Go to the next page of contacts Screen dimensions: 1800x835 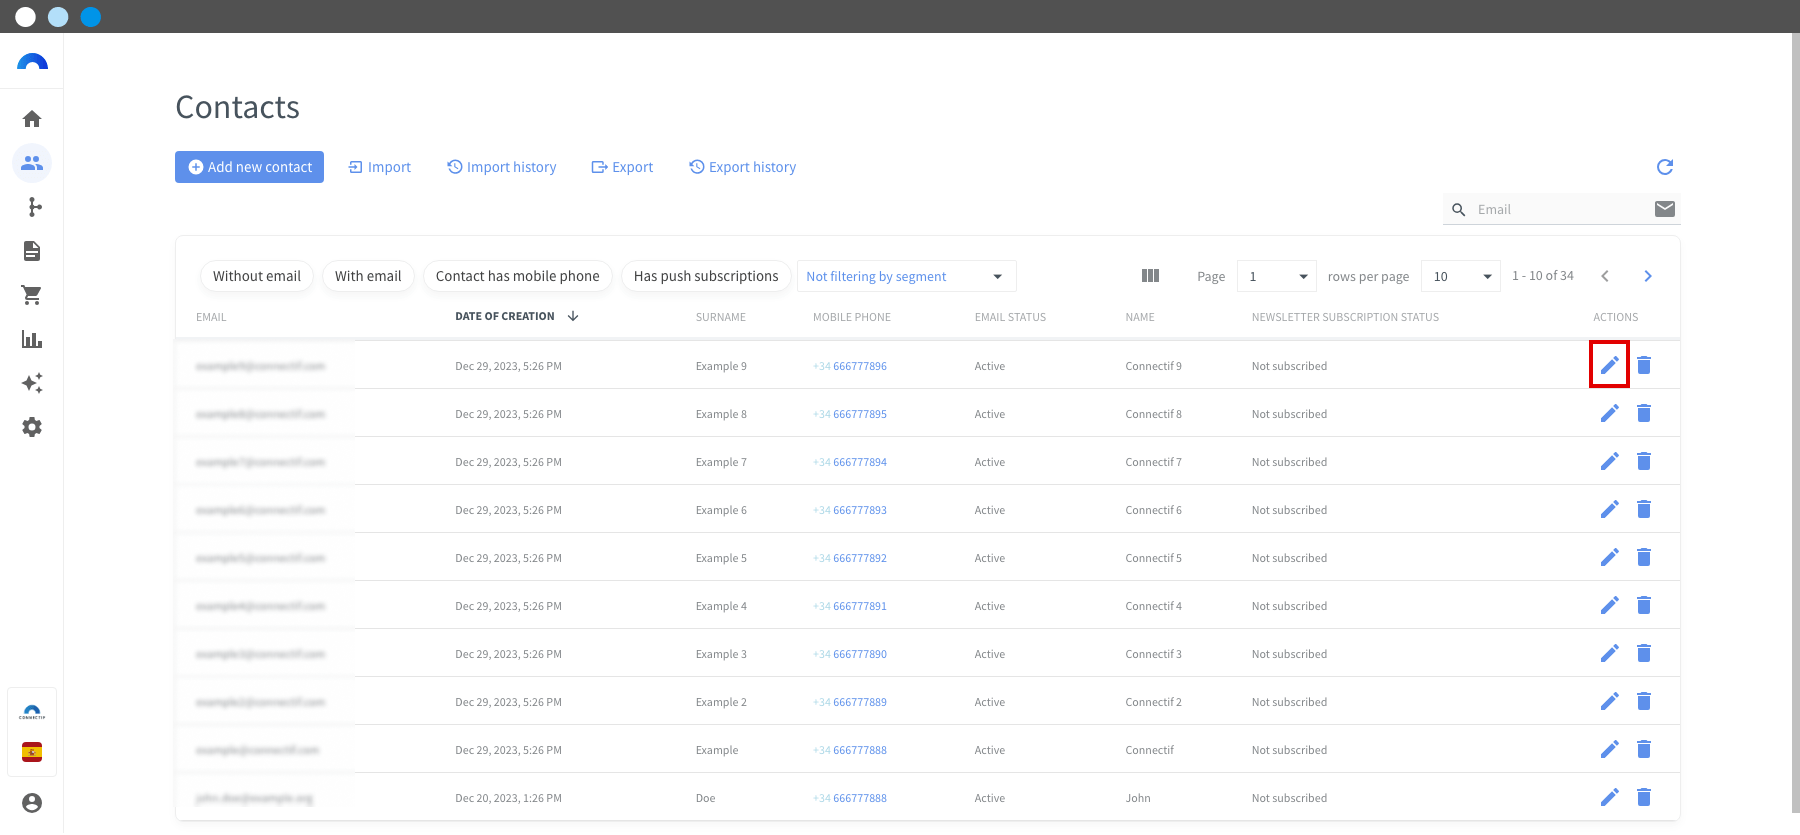[1648, 276]
